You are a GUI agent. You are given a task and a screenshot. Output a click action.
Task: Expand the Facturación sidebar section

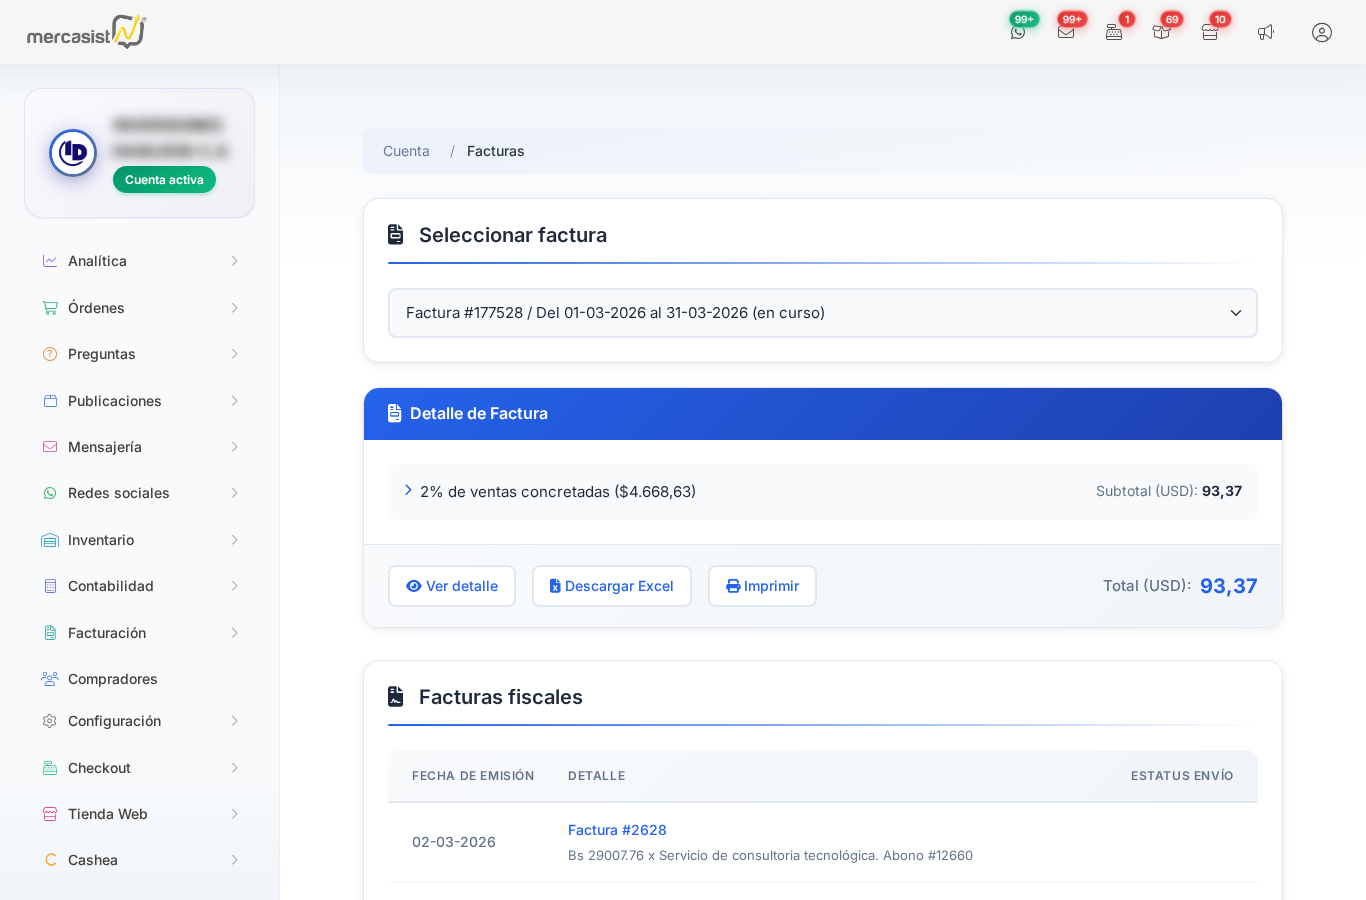pos(139,633)
